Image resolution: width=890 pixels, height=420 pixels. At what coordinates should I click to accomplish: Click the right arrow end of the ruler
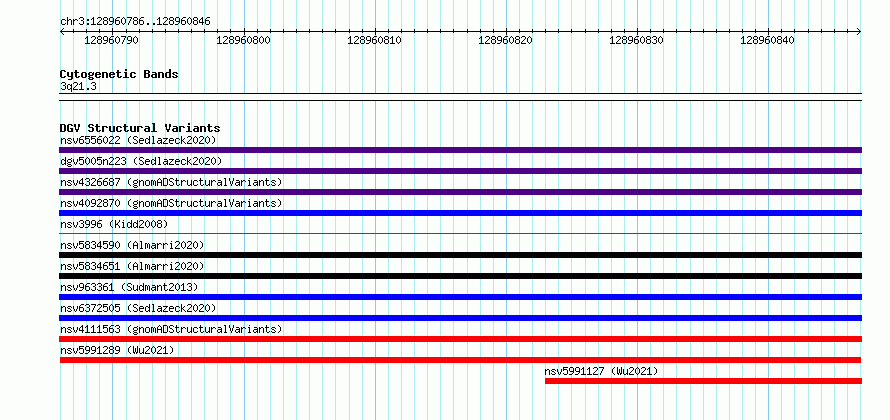(x=859, y=32)
